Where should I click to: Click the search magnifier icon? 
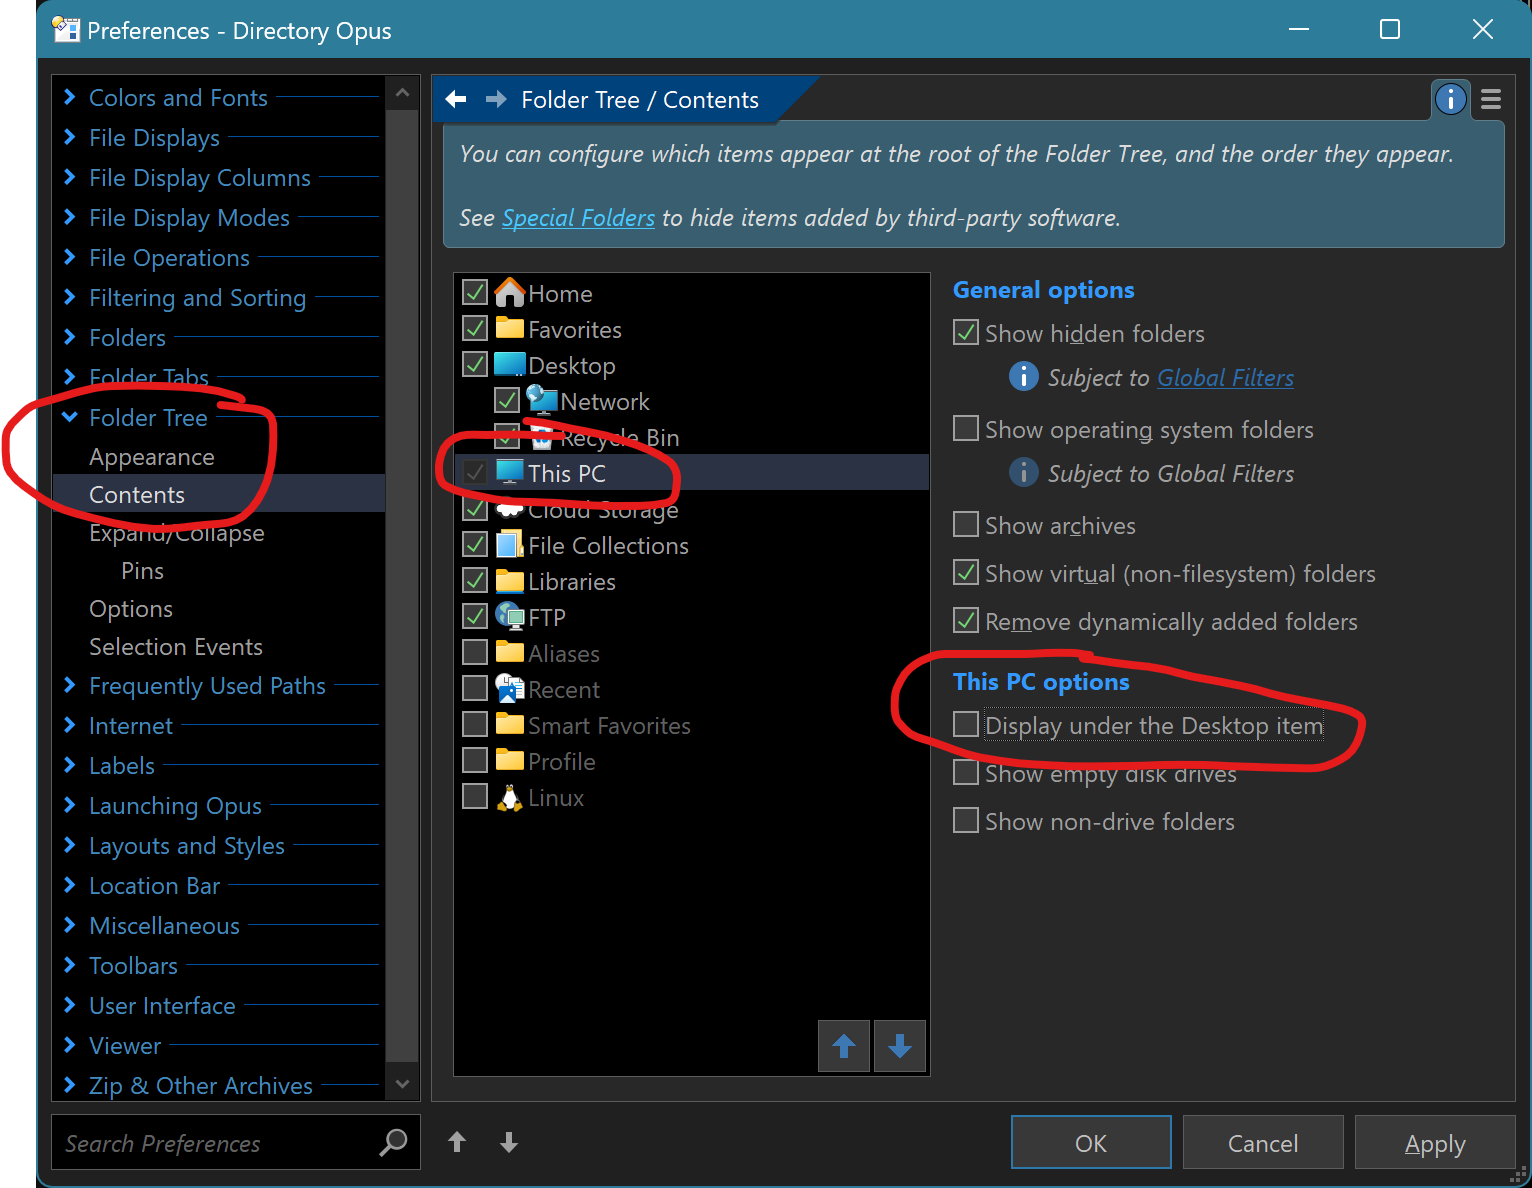394,1142
